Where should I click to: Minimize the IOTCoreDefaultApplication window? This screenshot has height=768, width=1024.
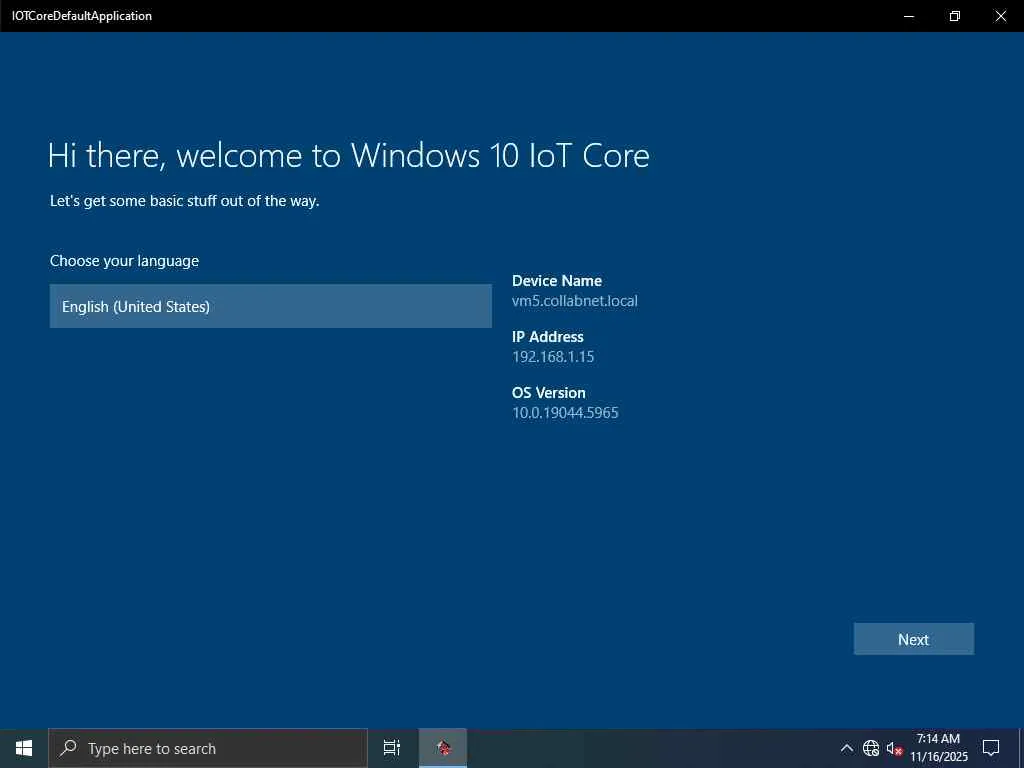point(908,16)
